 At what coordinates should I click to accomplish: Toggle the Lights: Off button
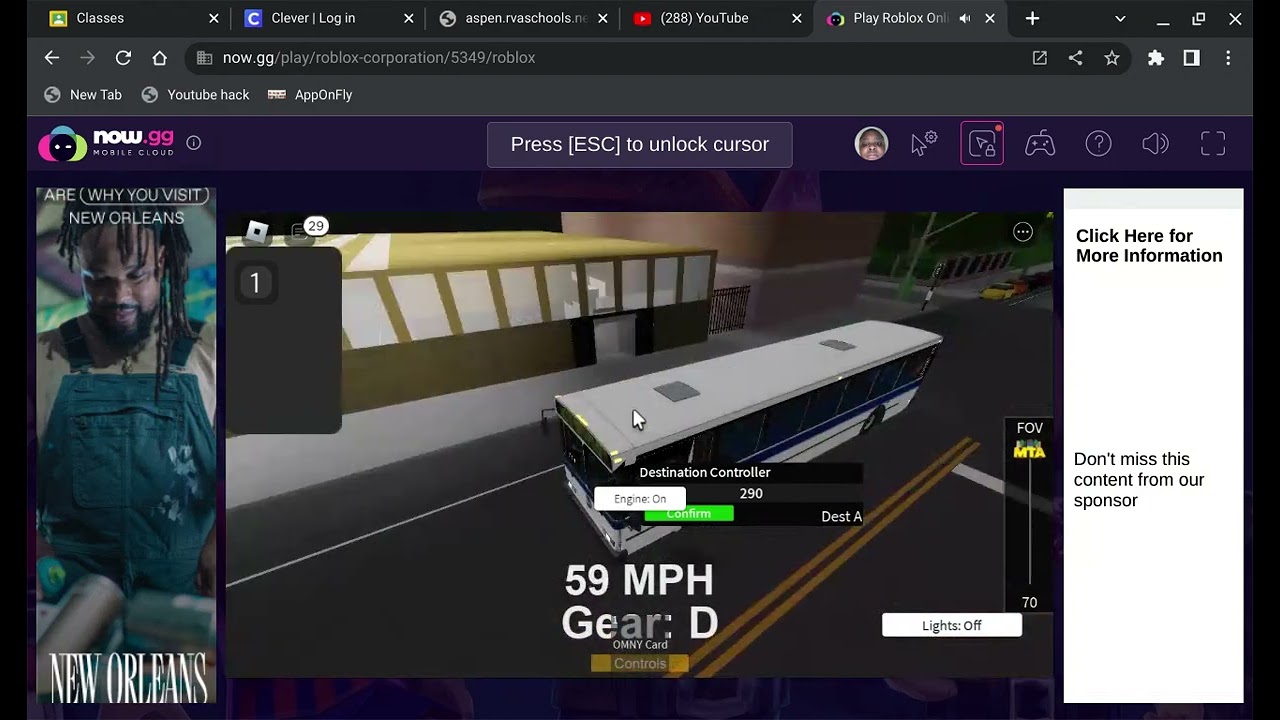952,626
